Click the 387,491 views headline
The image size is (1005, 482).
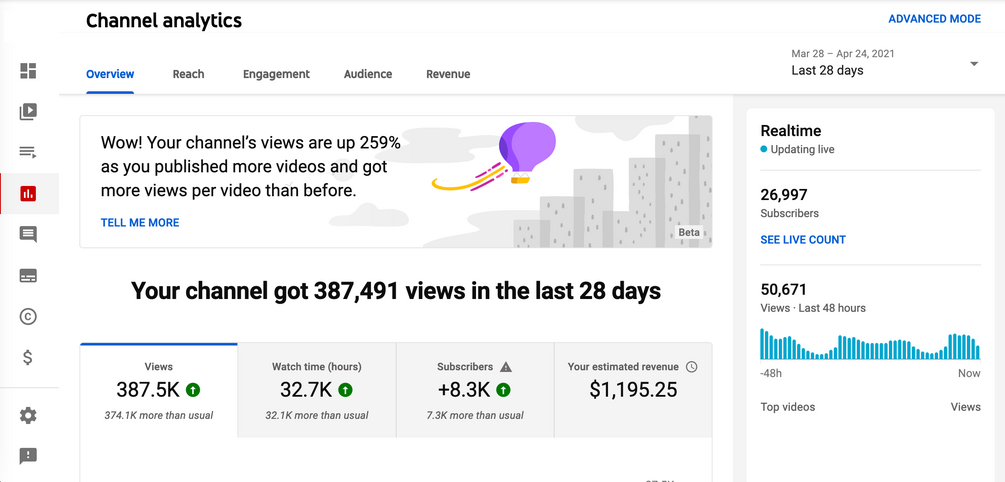[x=396, y=292]
